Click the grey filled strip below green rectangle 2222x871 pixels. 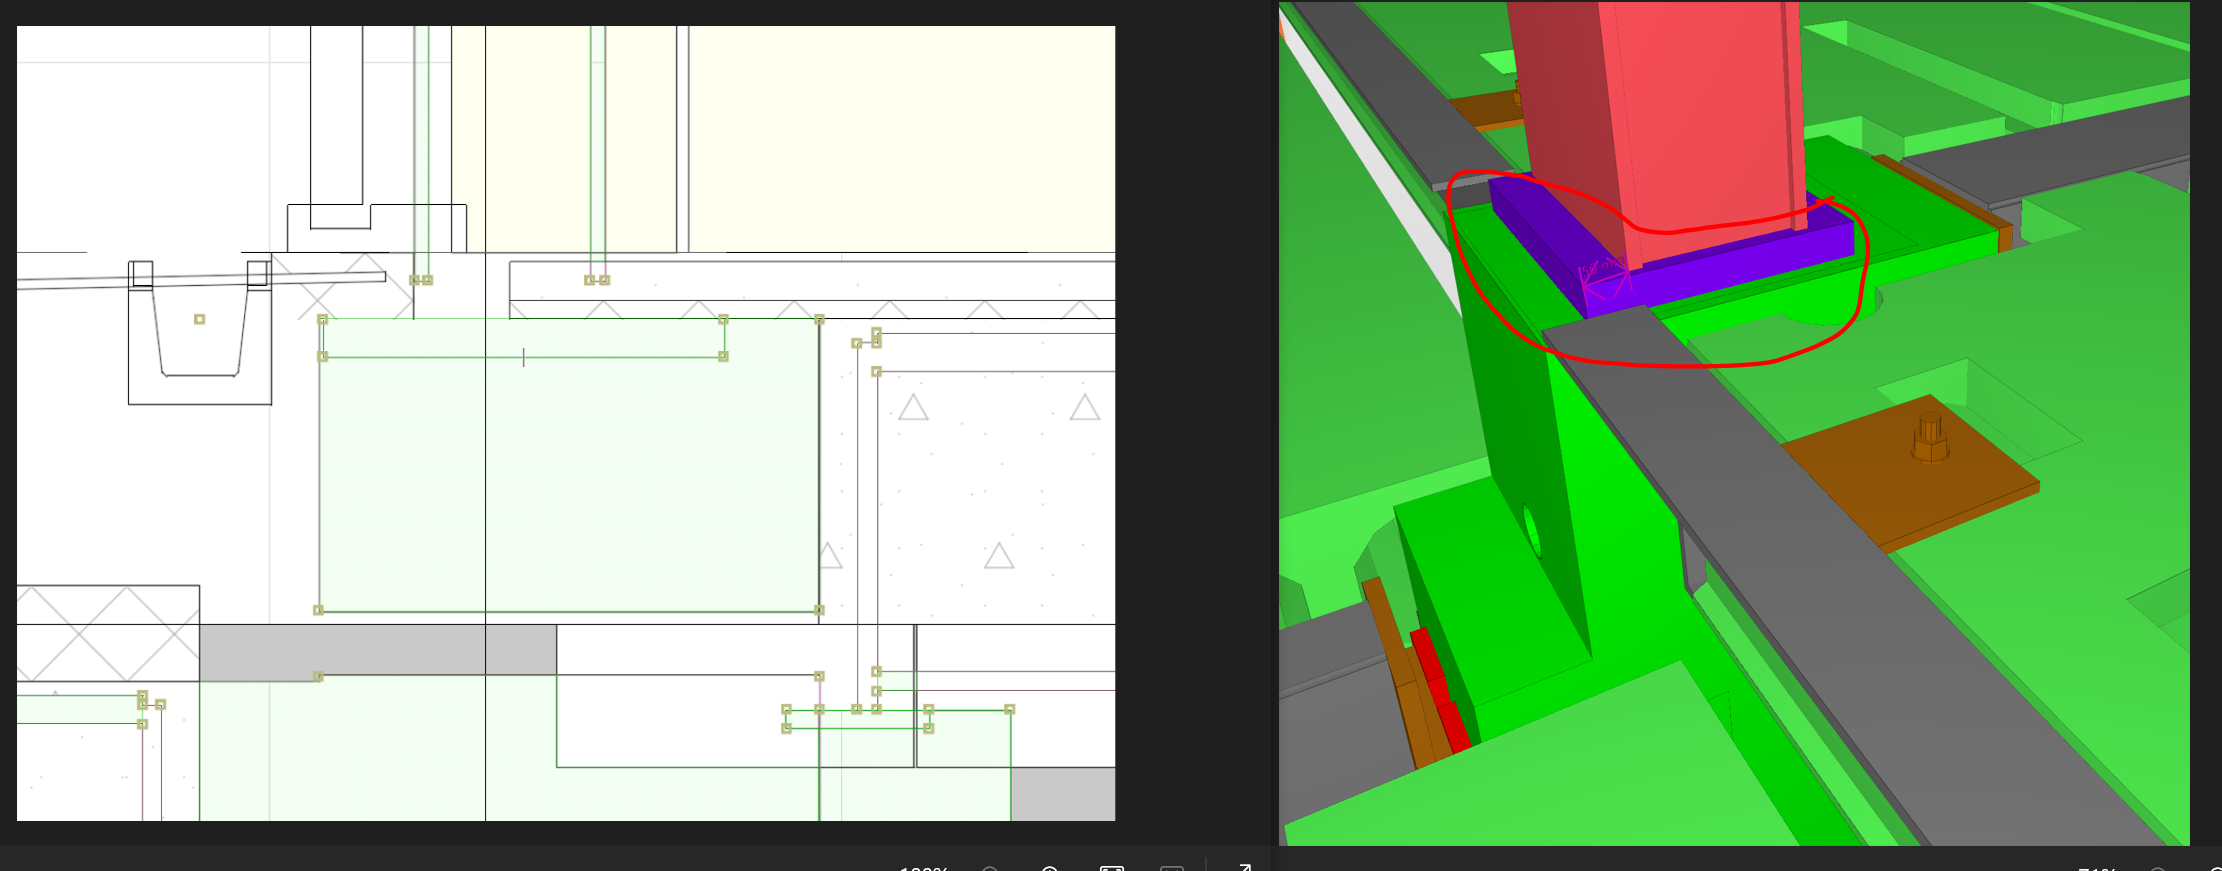[340, 650]
